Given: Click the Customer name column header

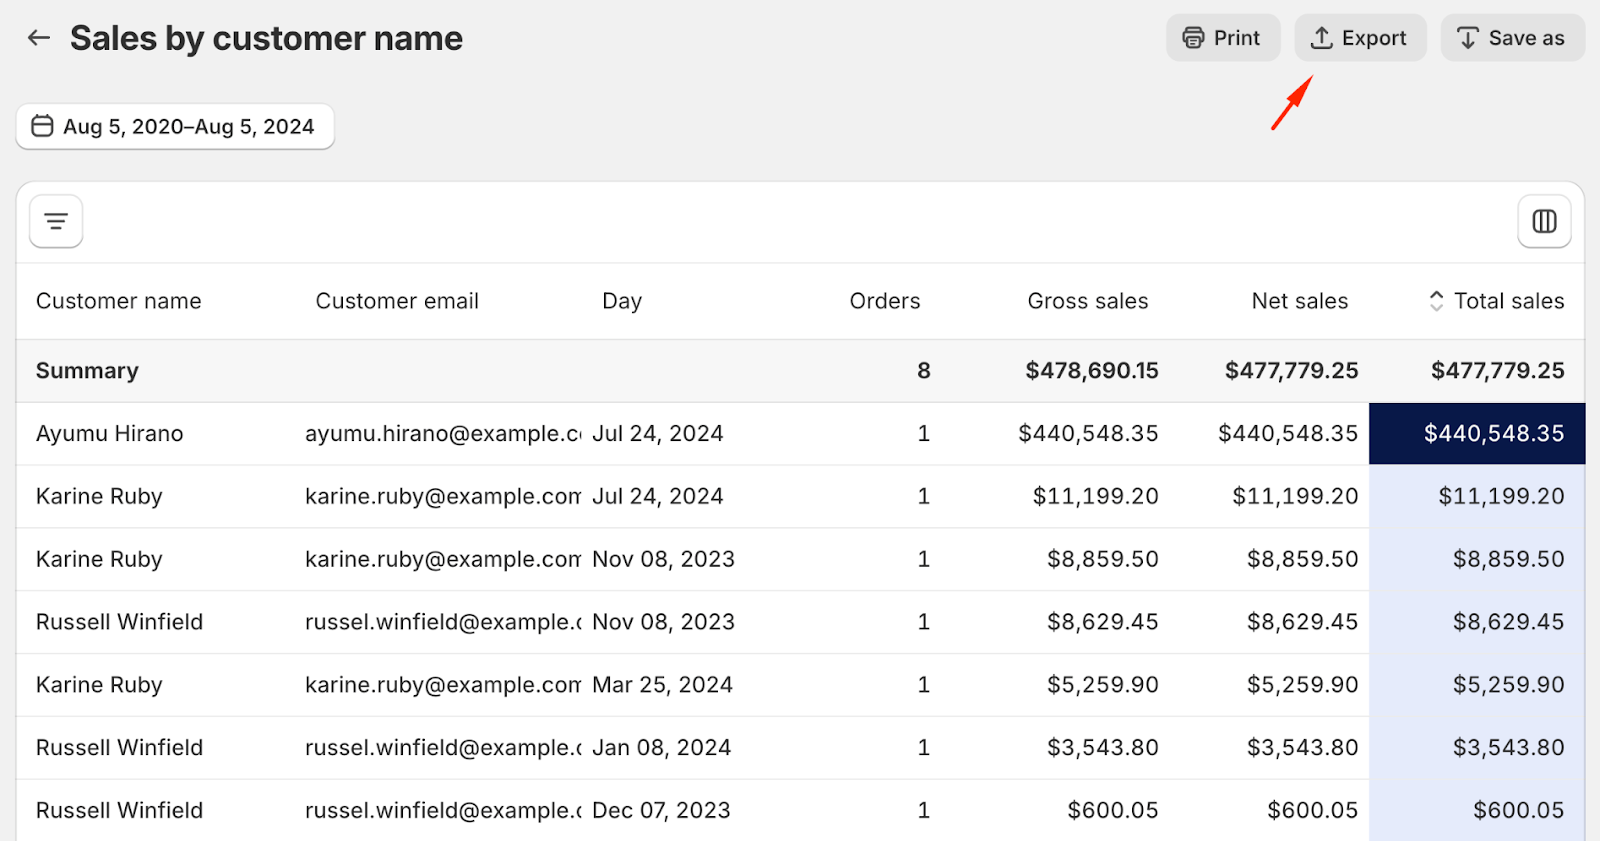Looking at the screenshot, I should coord(118,301).
